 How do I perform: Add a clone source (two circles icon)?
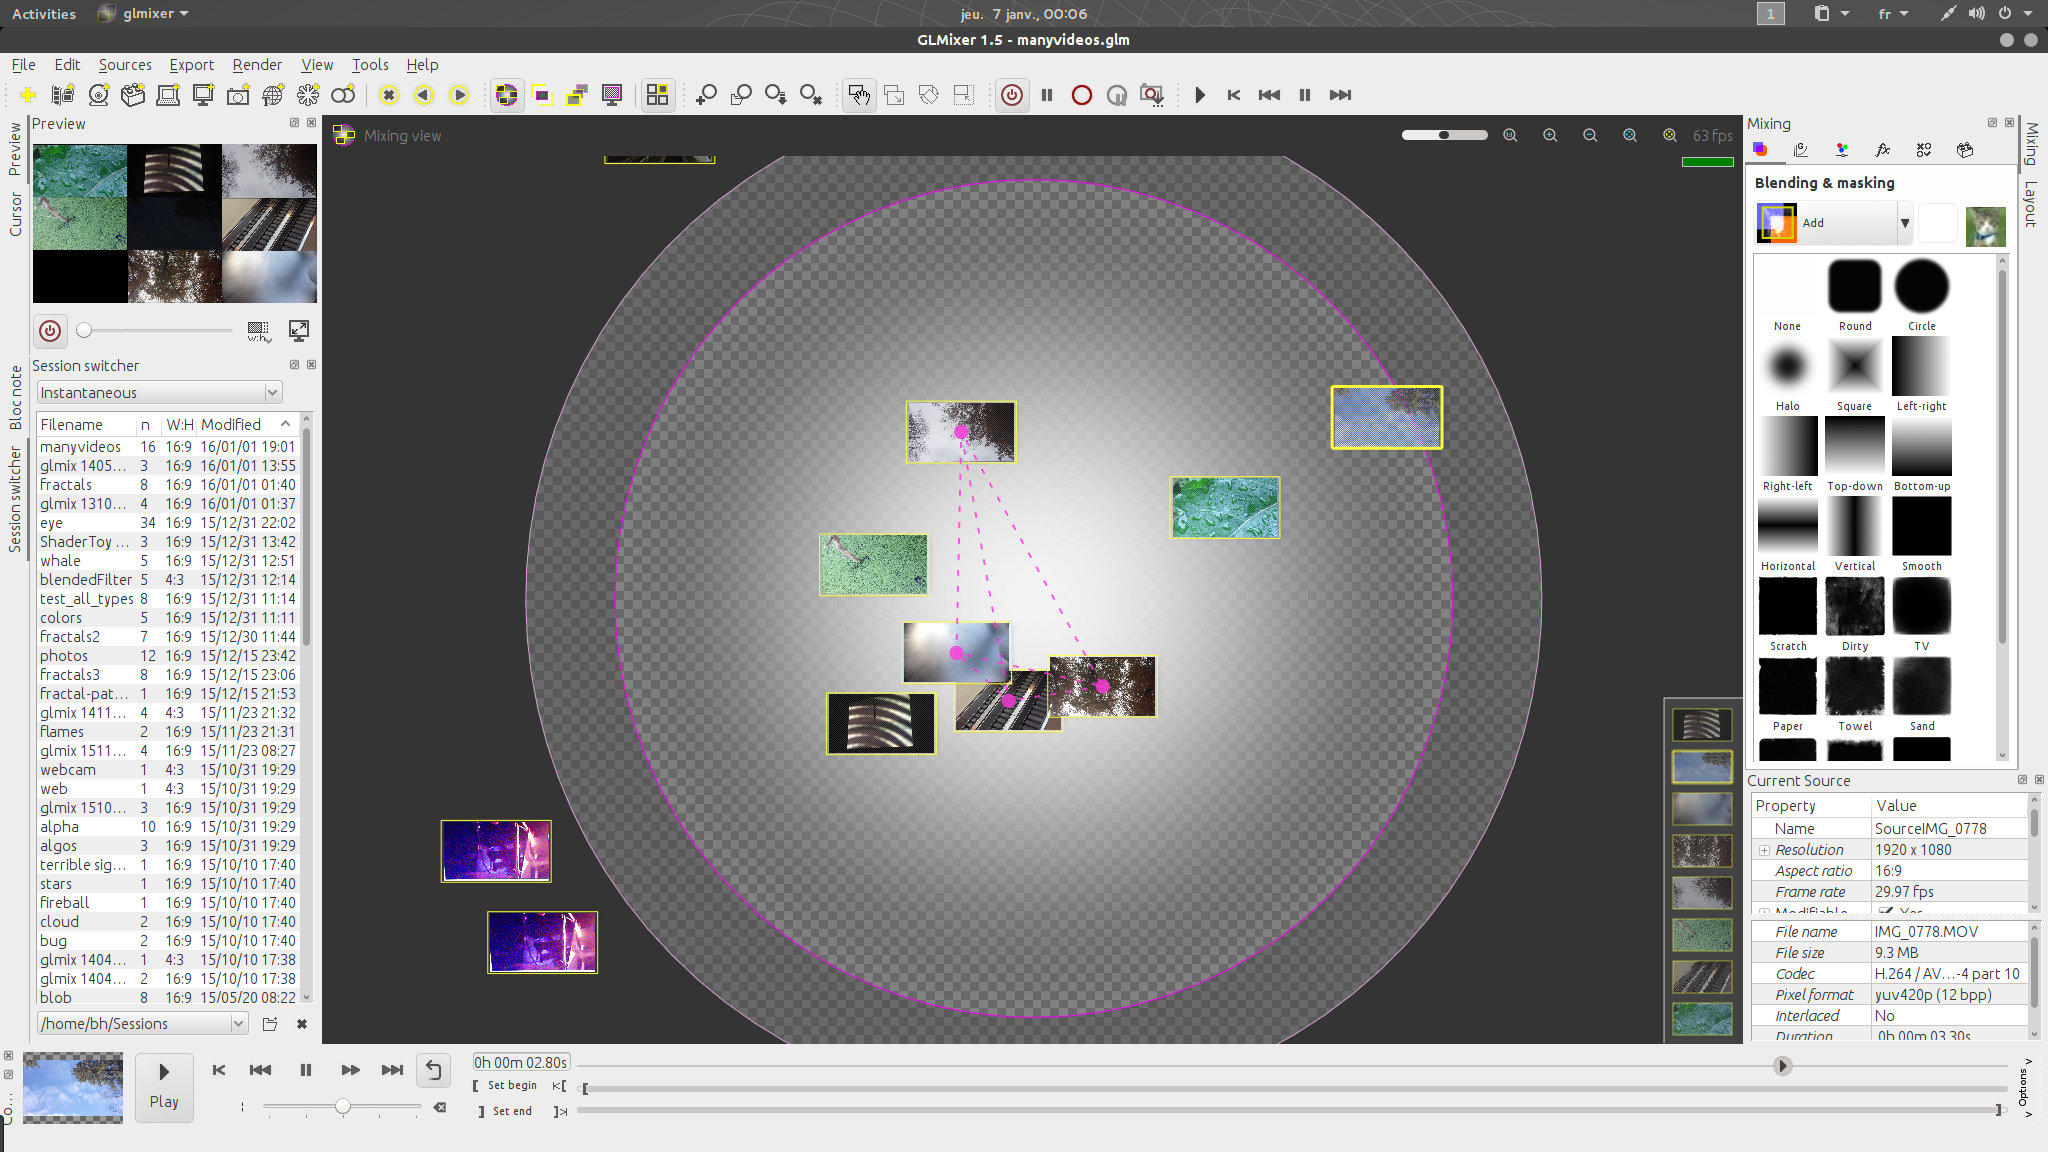click(x=343, y=95)
